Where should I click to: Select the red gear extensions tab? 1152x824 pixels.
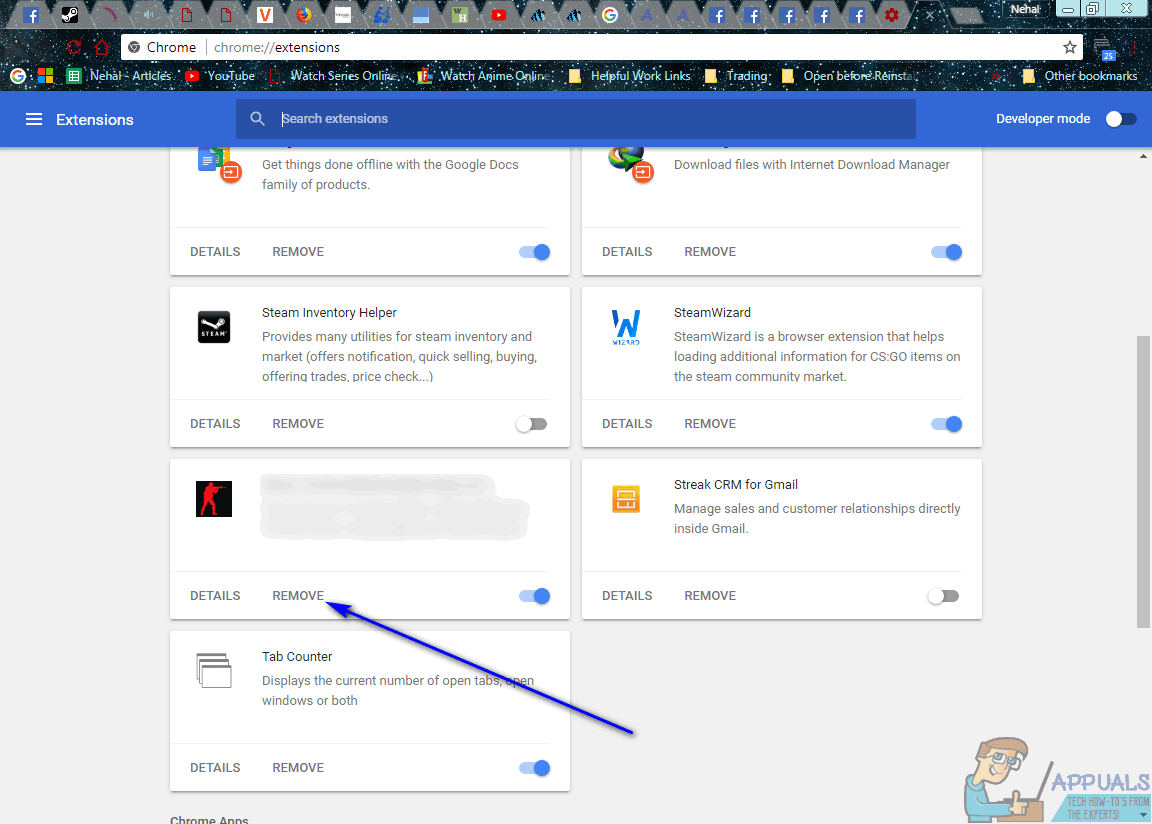coord(891,15)
